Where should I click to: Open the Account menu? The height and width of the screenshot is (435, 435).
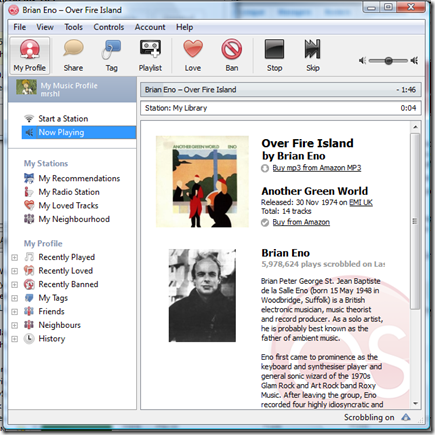coord(150,27)
